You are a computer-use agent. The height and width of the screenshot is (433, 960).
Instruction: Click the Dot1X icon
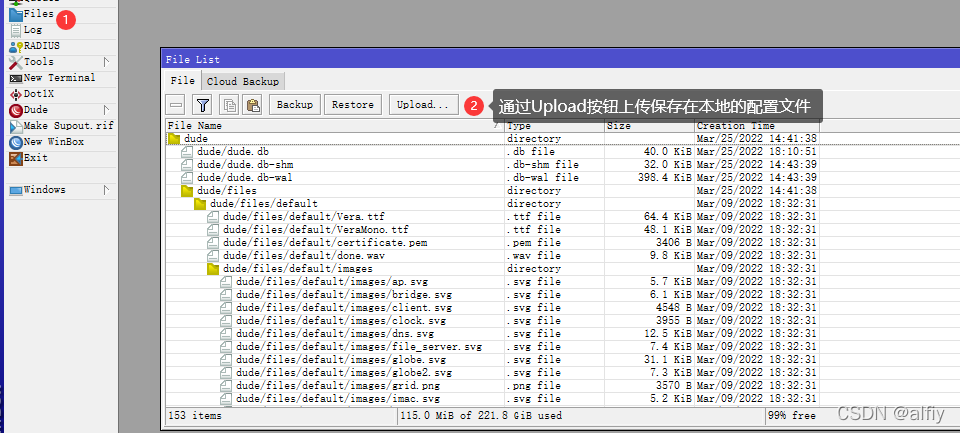pos(15,94)
